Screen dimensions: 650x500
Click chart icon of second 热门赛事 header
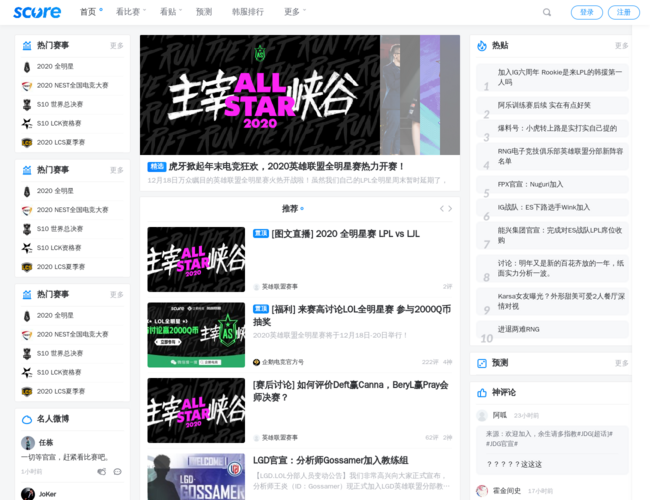pyautogui.click(x=27, y=170)
